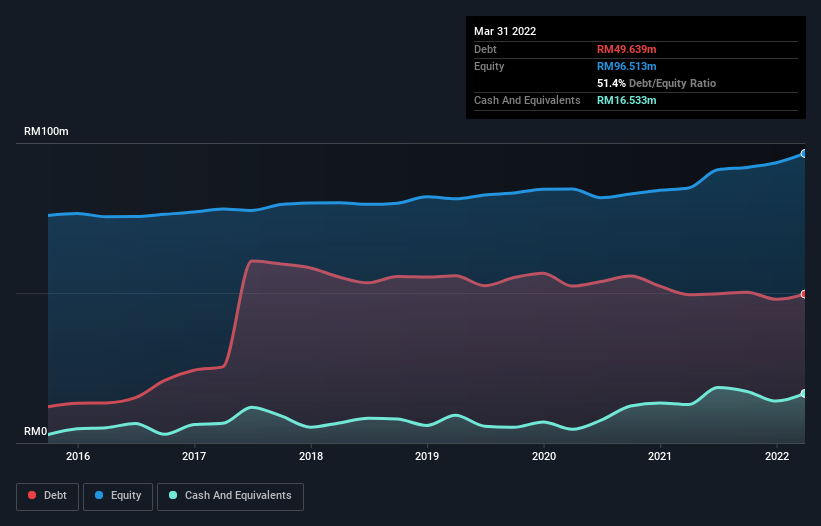This screenshot has height=526, width=821.
Task: Select the Debt endpoint marker on the red line
Action: (x=804, y=294)
